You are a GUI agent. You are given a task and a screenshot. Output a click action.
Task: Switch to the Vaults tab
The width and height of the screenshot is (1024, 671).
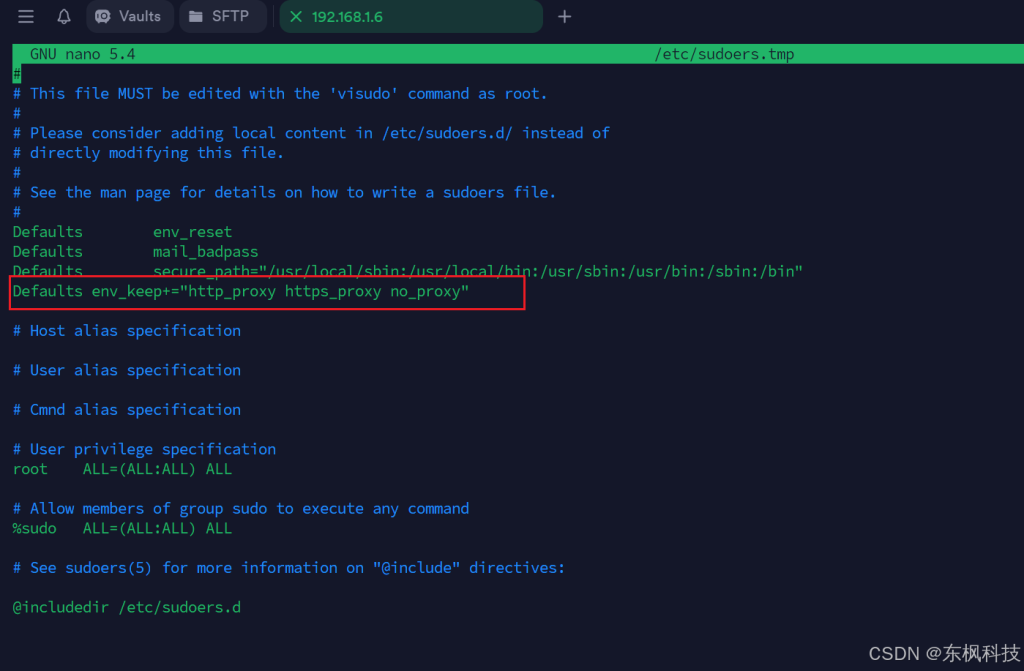pos(130,16)
